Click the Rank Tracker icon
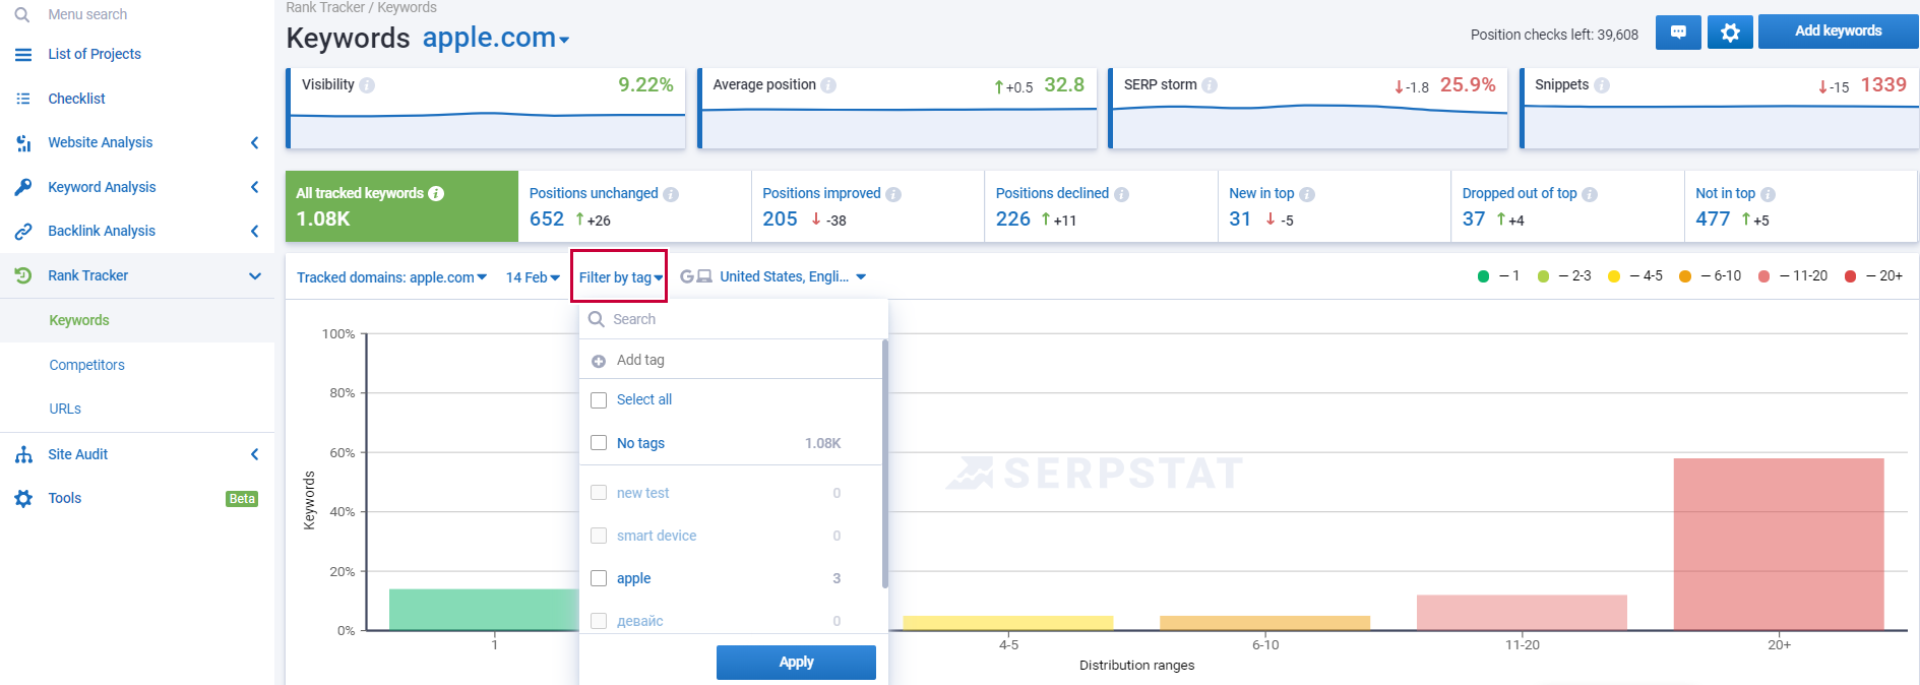The image size is (1920, 685). [23, 275]
